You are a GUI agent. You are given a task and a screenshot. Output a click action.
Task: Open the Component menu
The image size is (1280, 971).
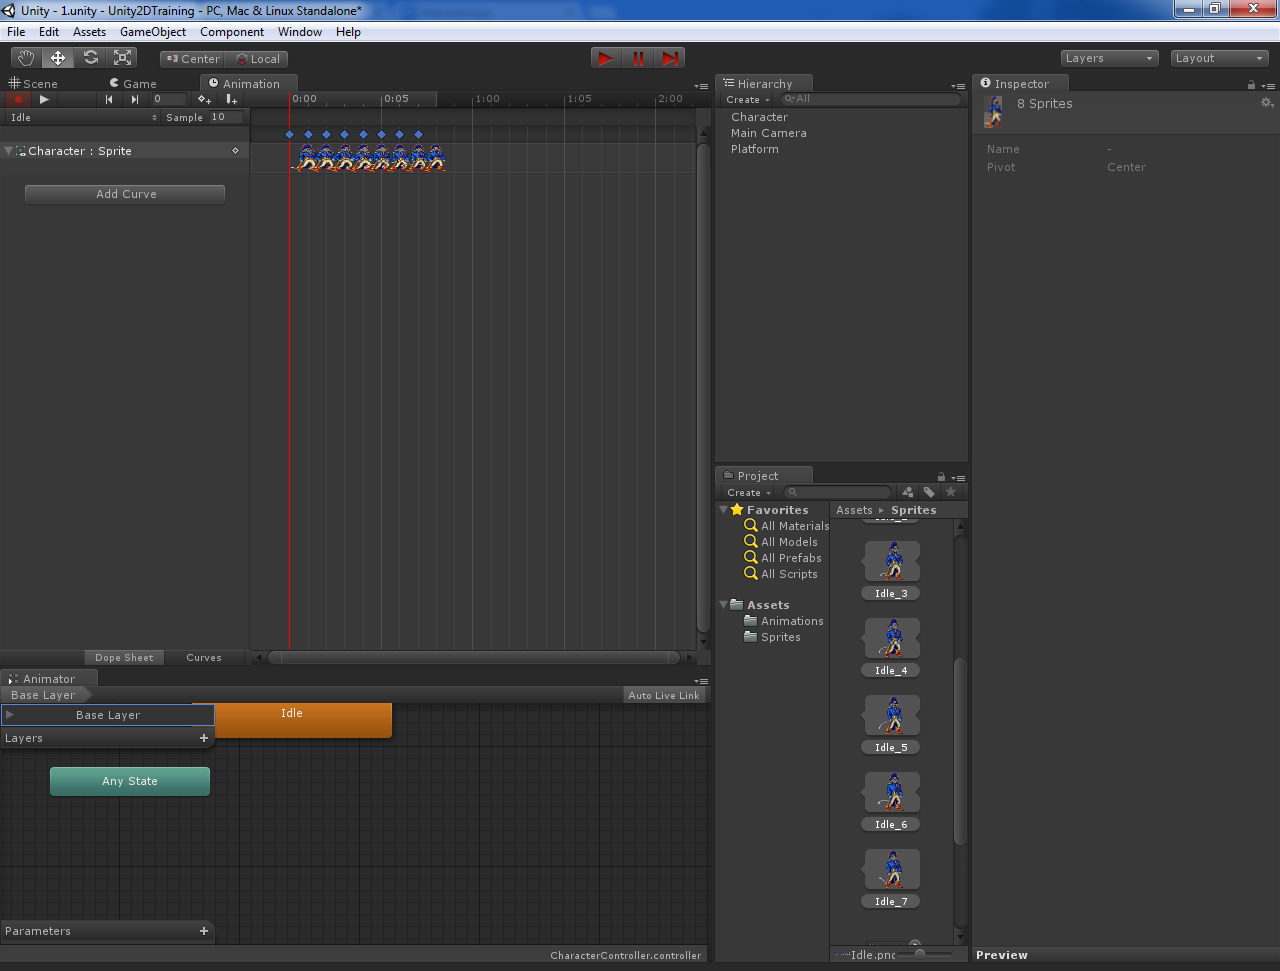click(x=232, y=32)
